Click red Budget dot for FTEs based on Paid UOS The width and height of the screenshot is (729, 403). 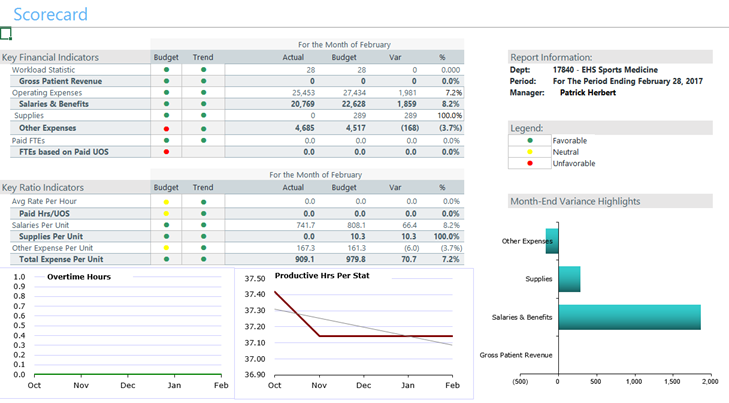[x=166, y=152]
